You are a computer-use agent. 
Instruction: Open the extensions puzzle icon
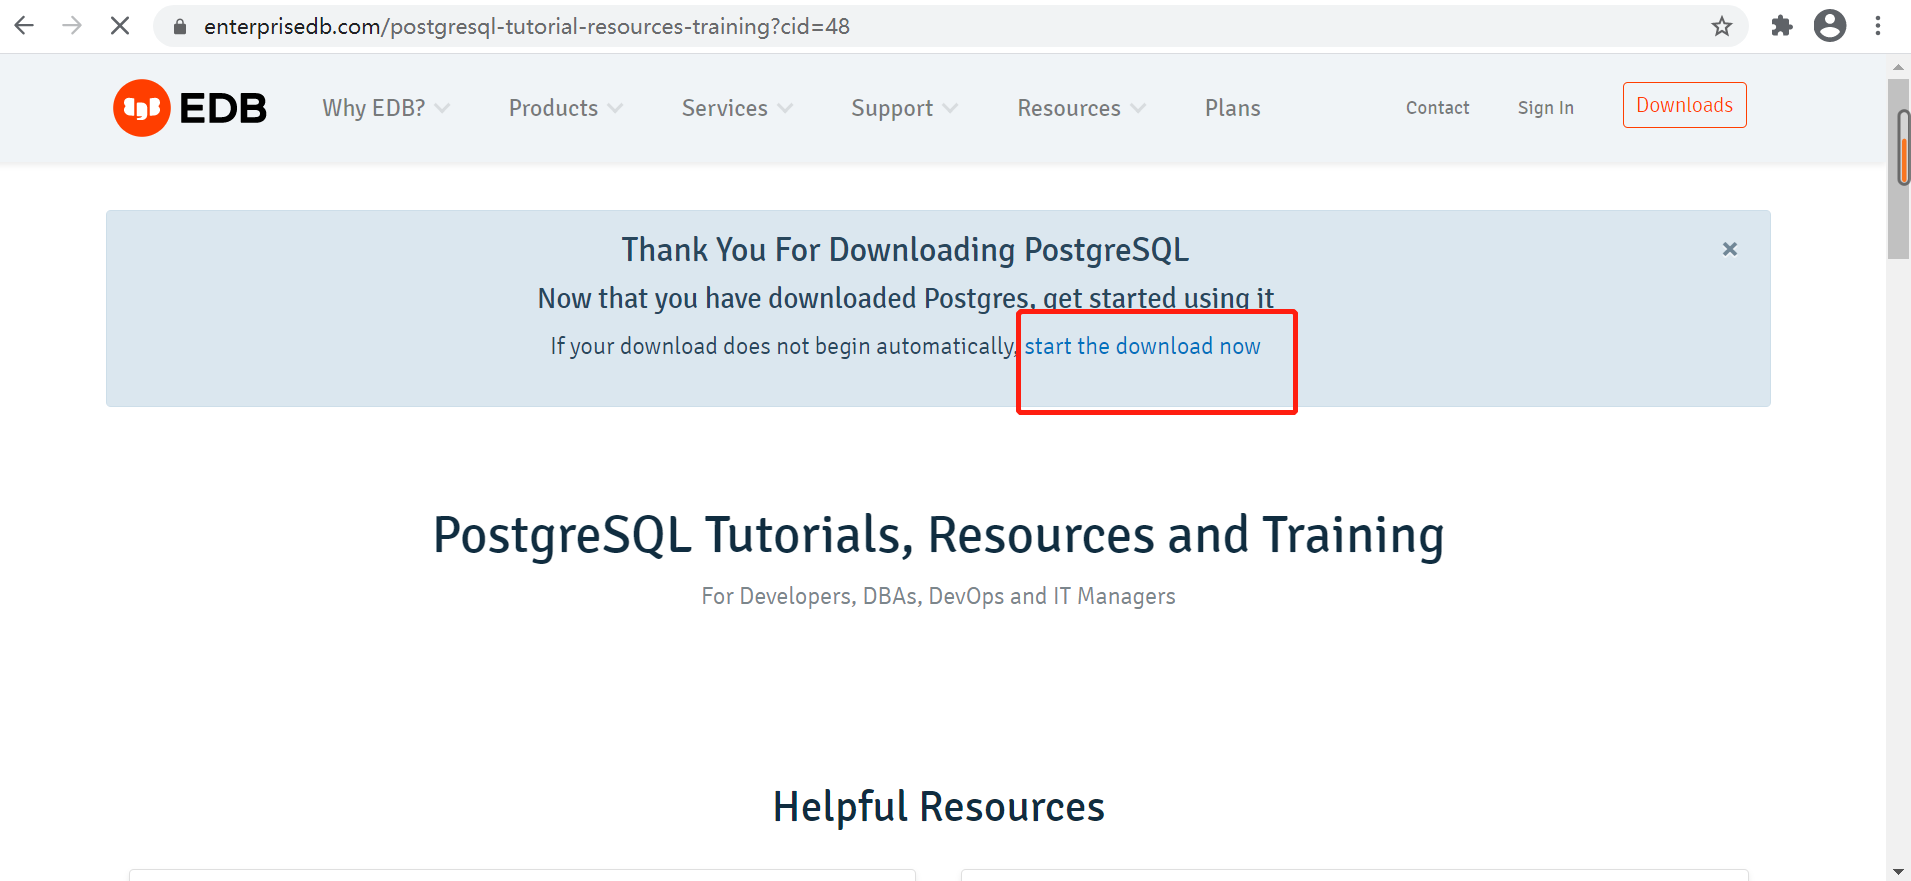[1781, 26]
